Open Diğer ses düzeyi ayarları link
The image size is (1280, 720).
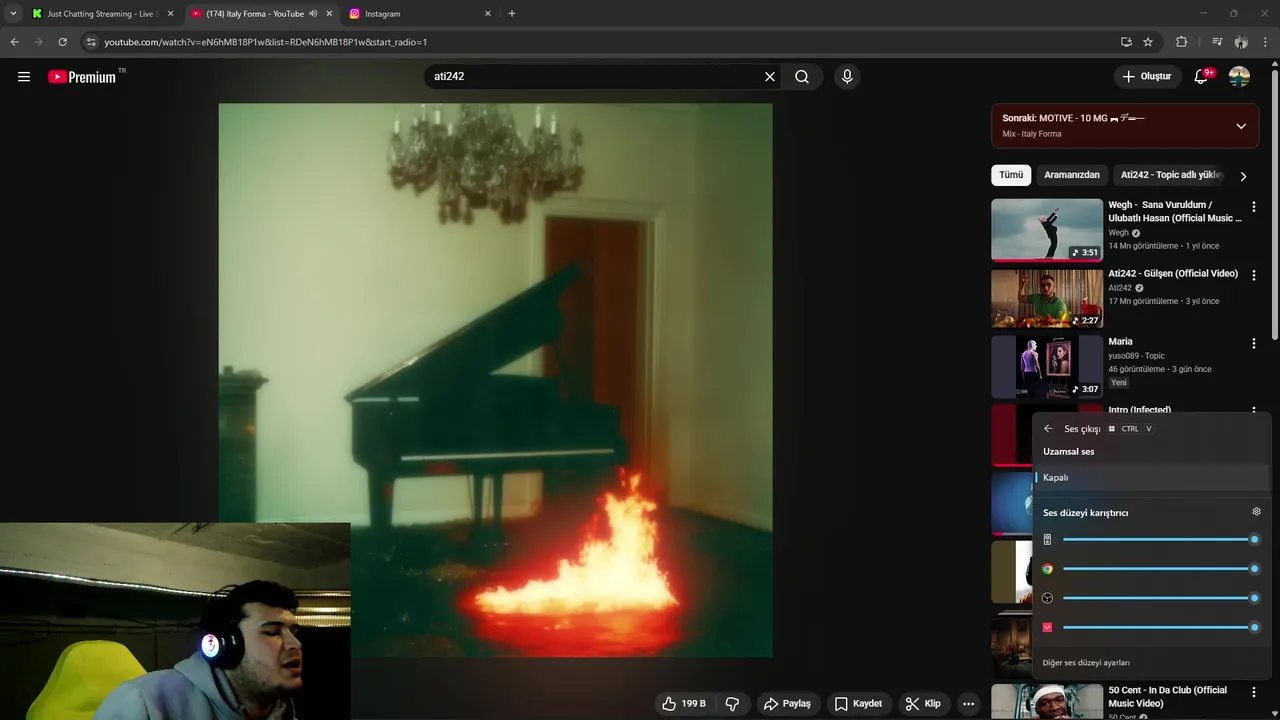[1086, 663]
